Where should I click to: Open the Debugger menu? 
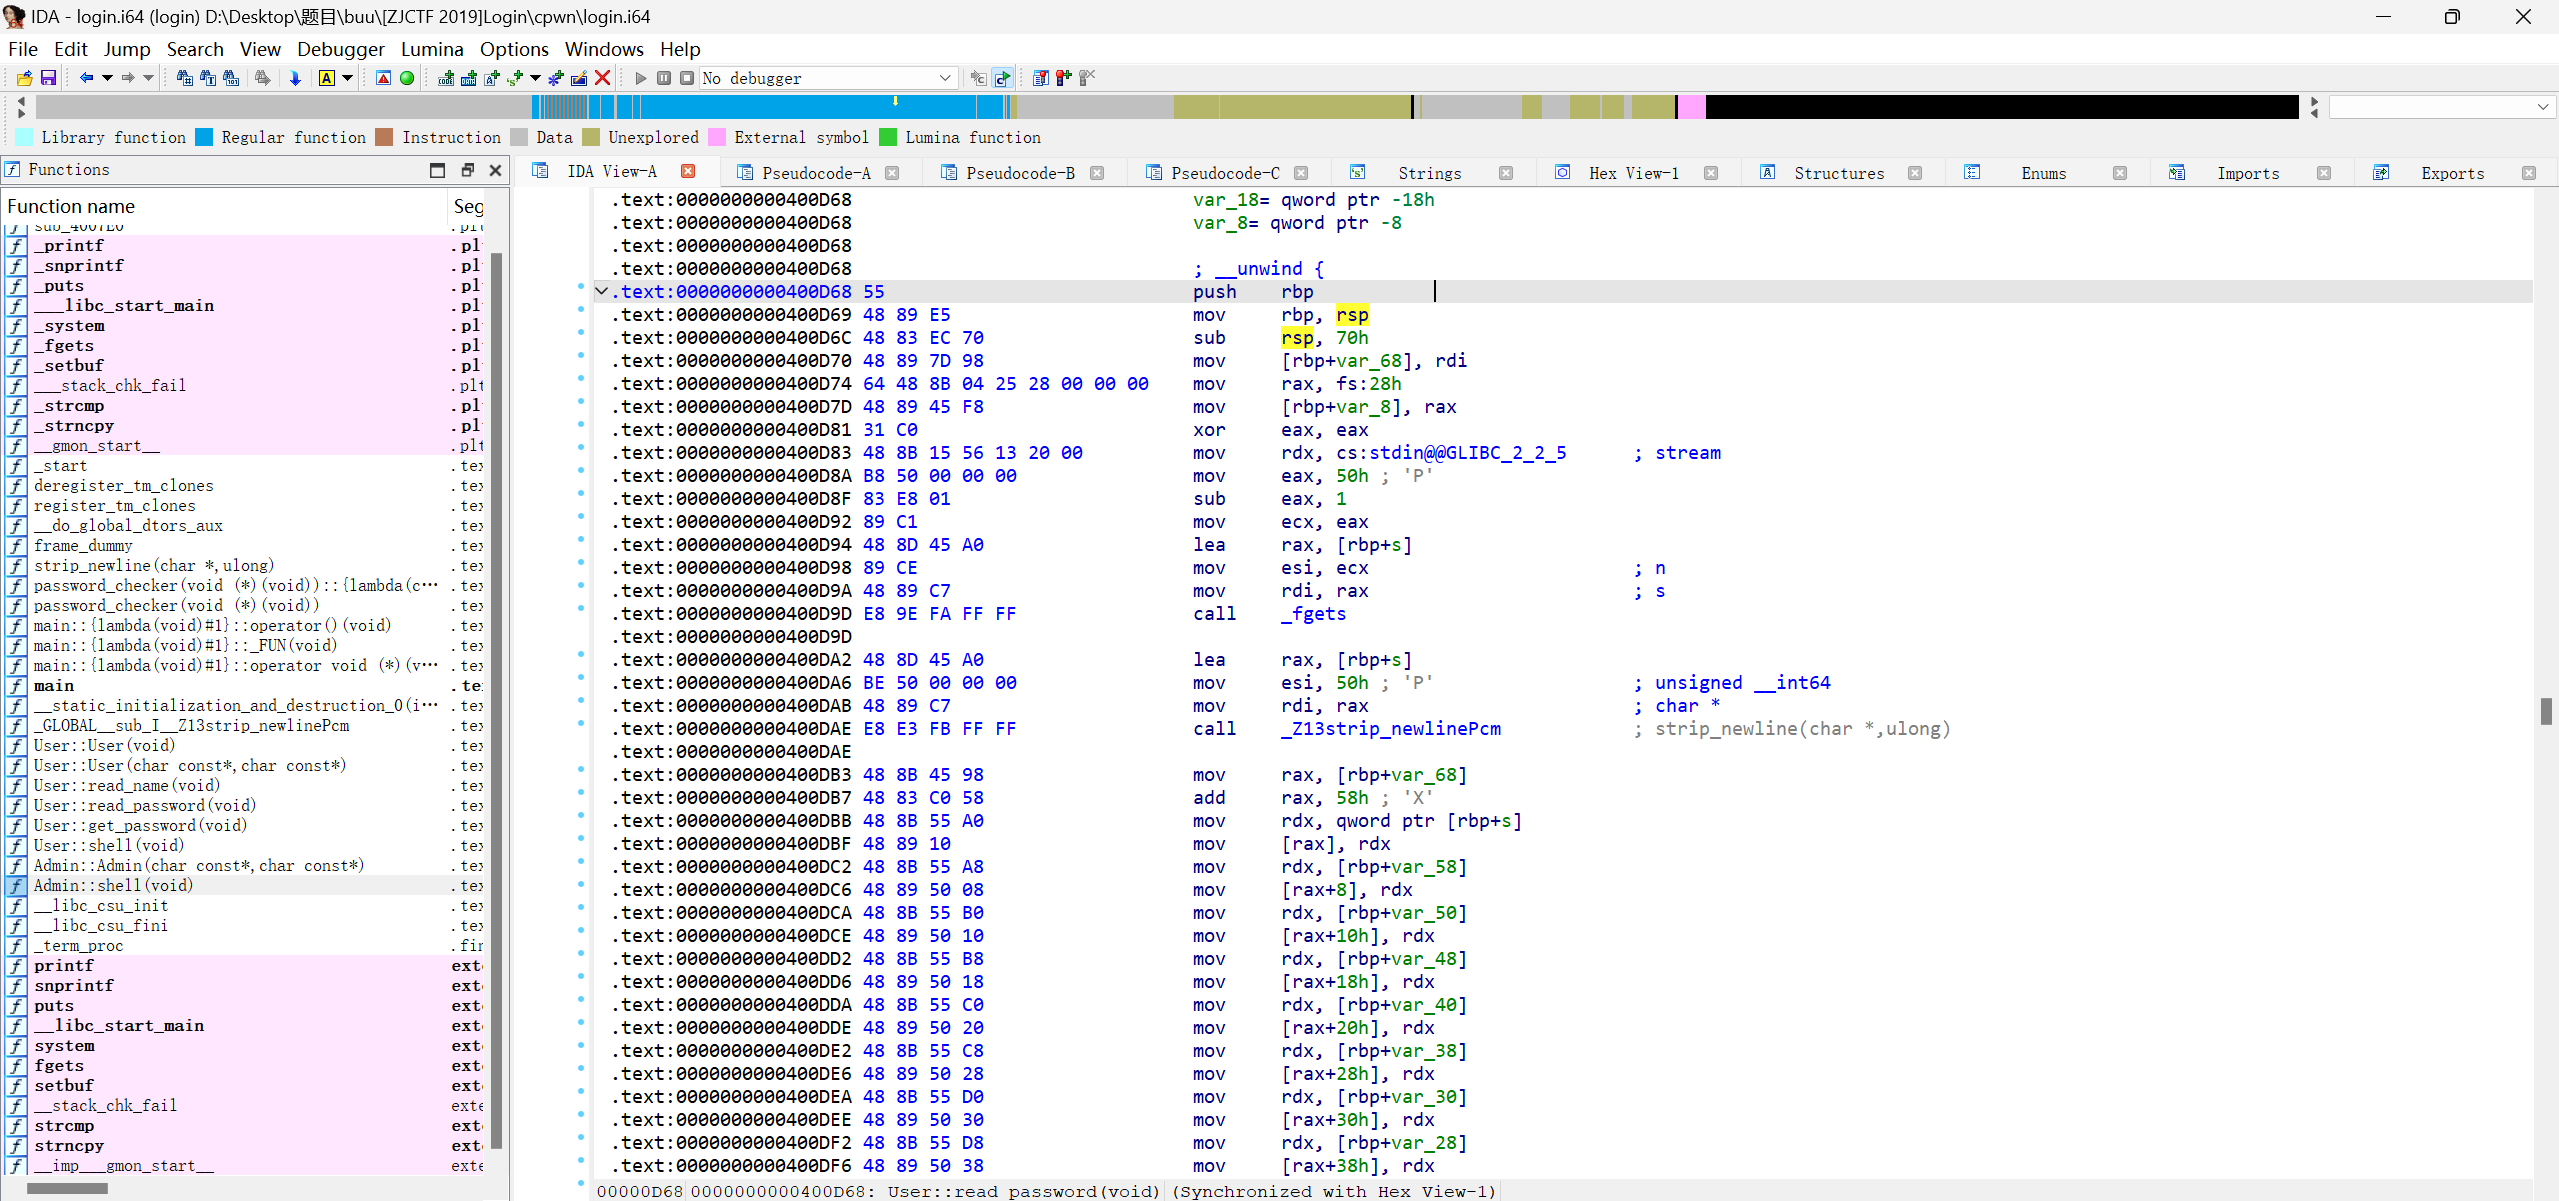point(341,49)
